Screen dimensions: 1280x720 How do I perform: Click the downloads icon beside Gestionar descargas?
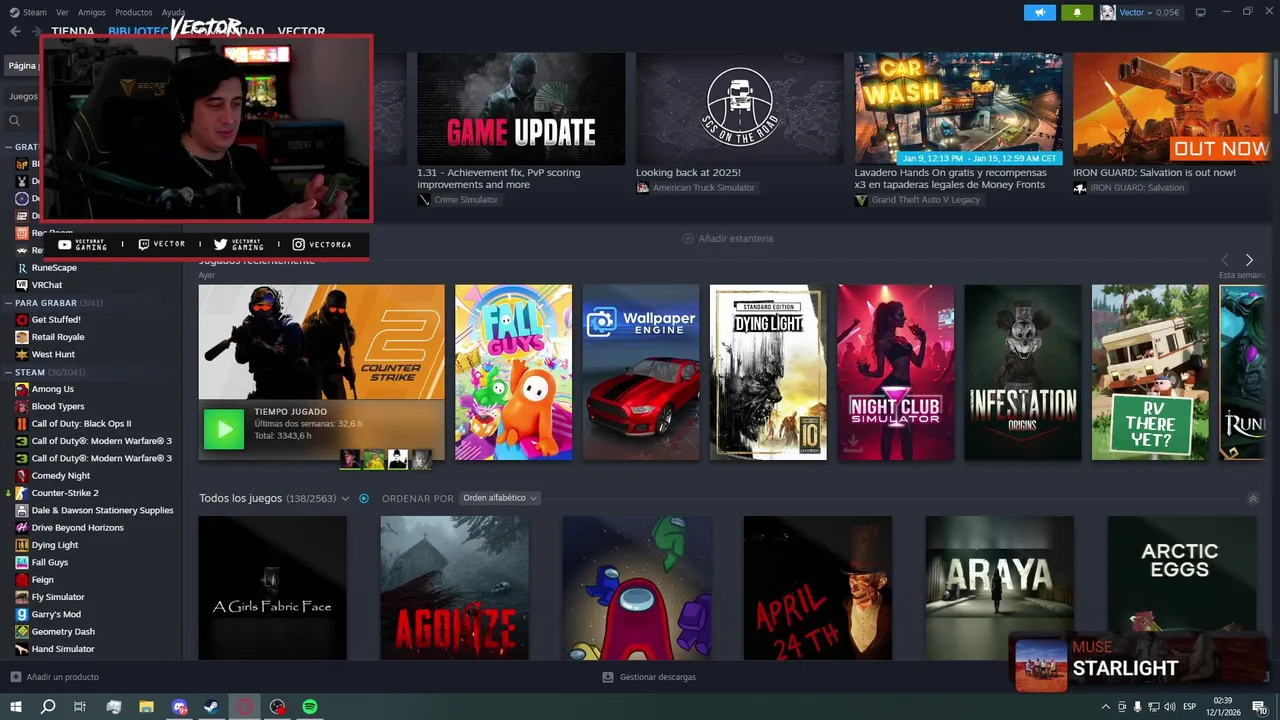pyautogui.click(x=608, y=677)
